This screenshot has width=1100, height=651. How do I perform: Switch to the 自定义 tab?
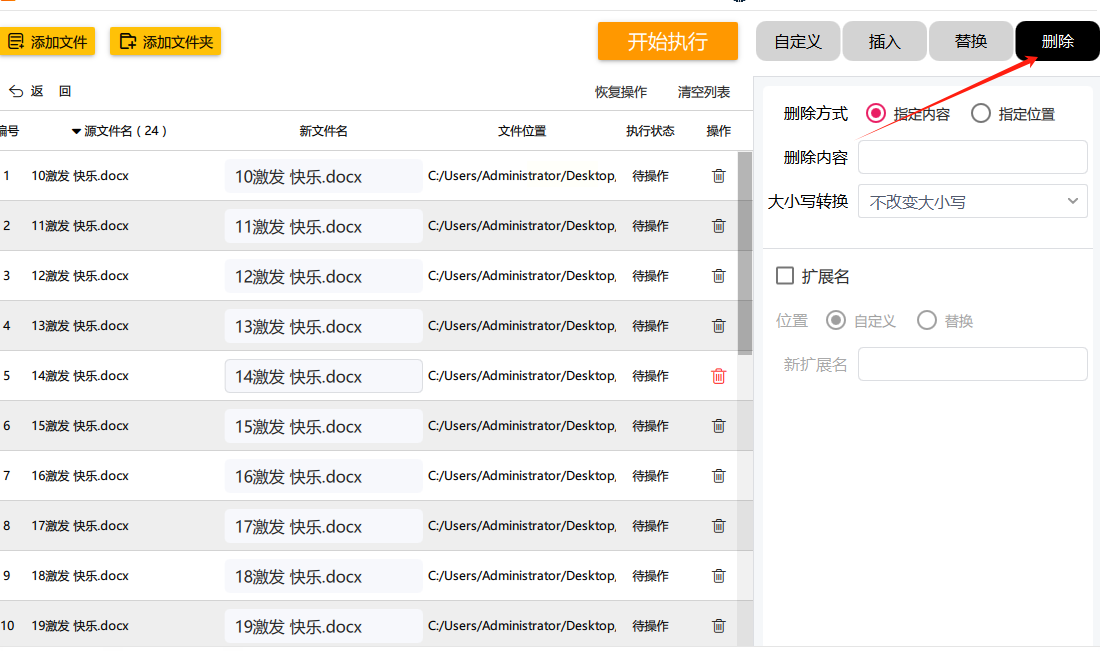click(798, 41)
